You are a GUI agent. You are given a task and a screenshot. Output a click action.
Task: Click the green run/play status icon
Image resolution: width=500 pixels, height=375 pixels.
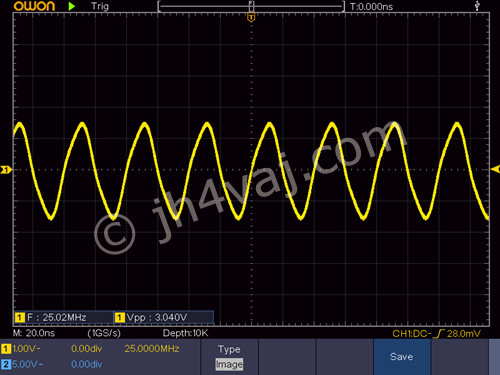(x=71, y=6)
